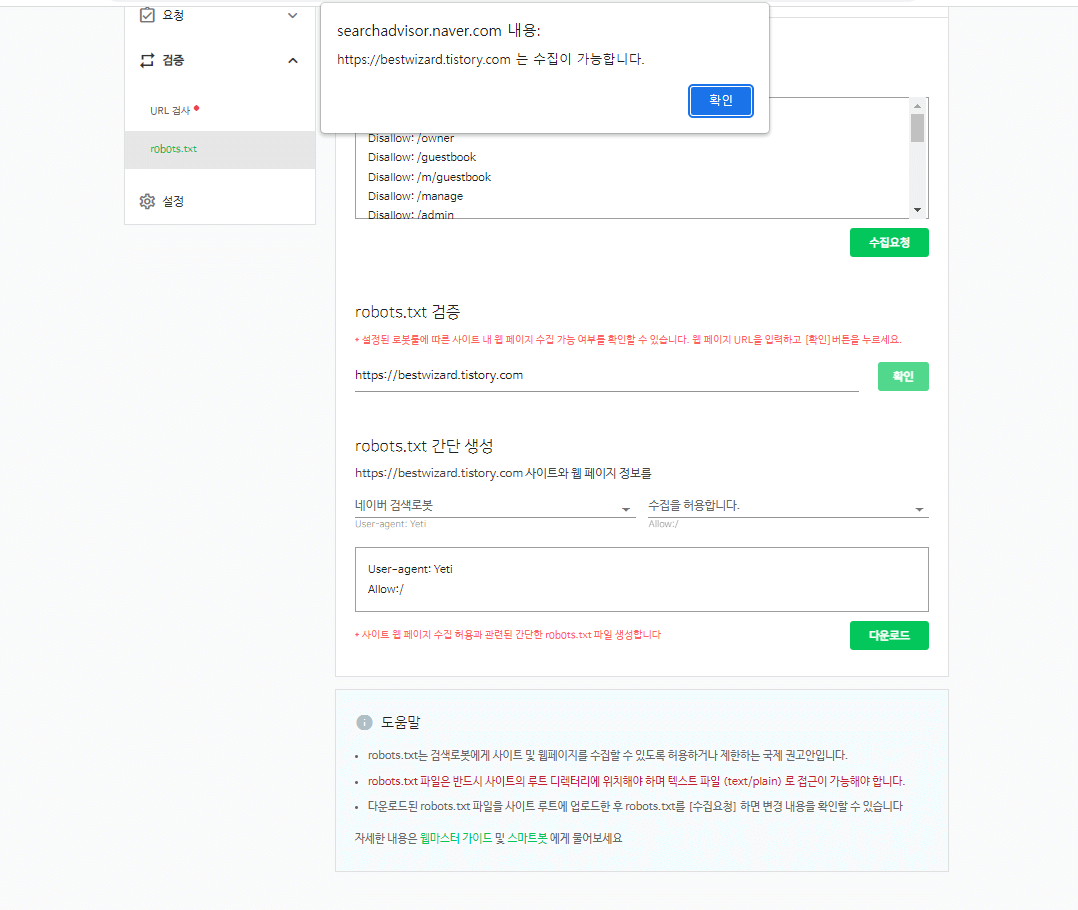Open the 설정 sidebar entry
1078x910 pixels.
(174, 200)
